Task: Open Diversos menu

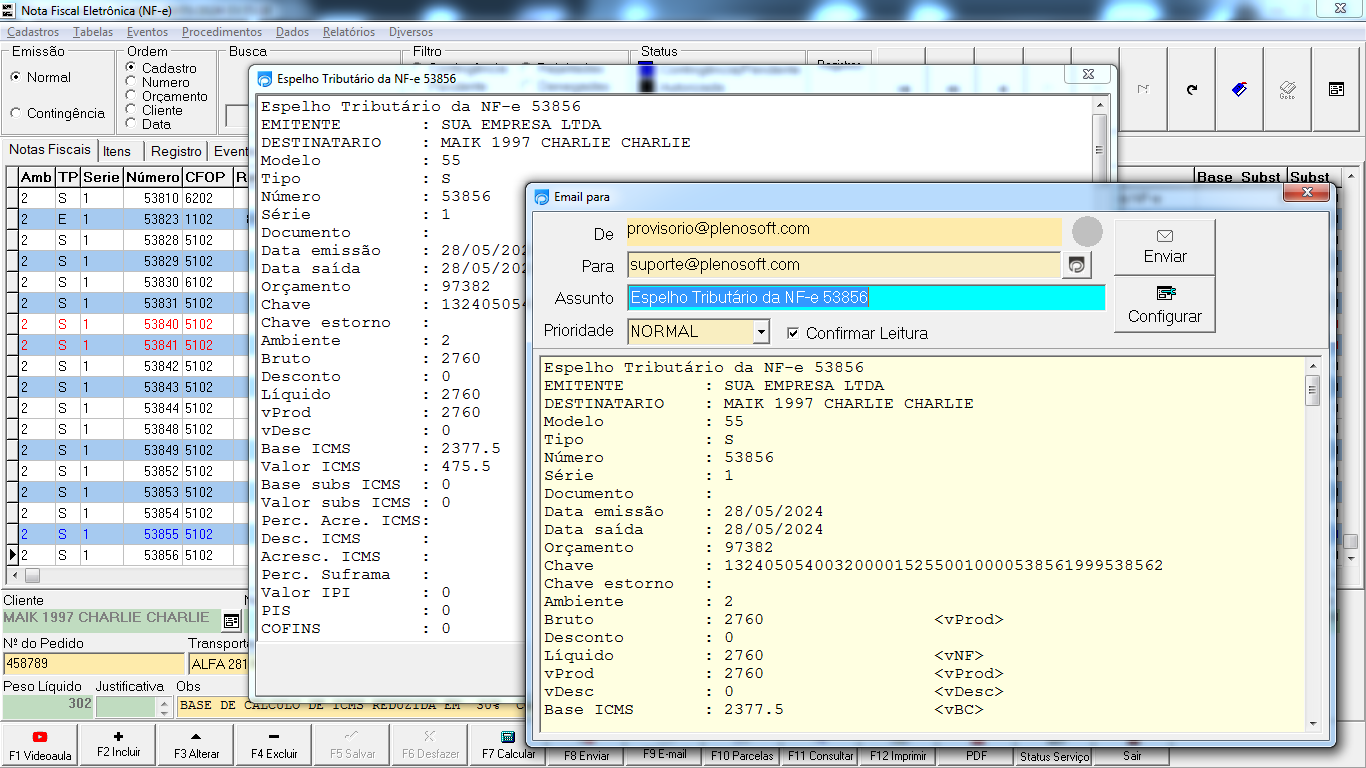Action: click(x=411, y=32)
